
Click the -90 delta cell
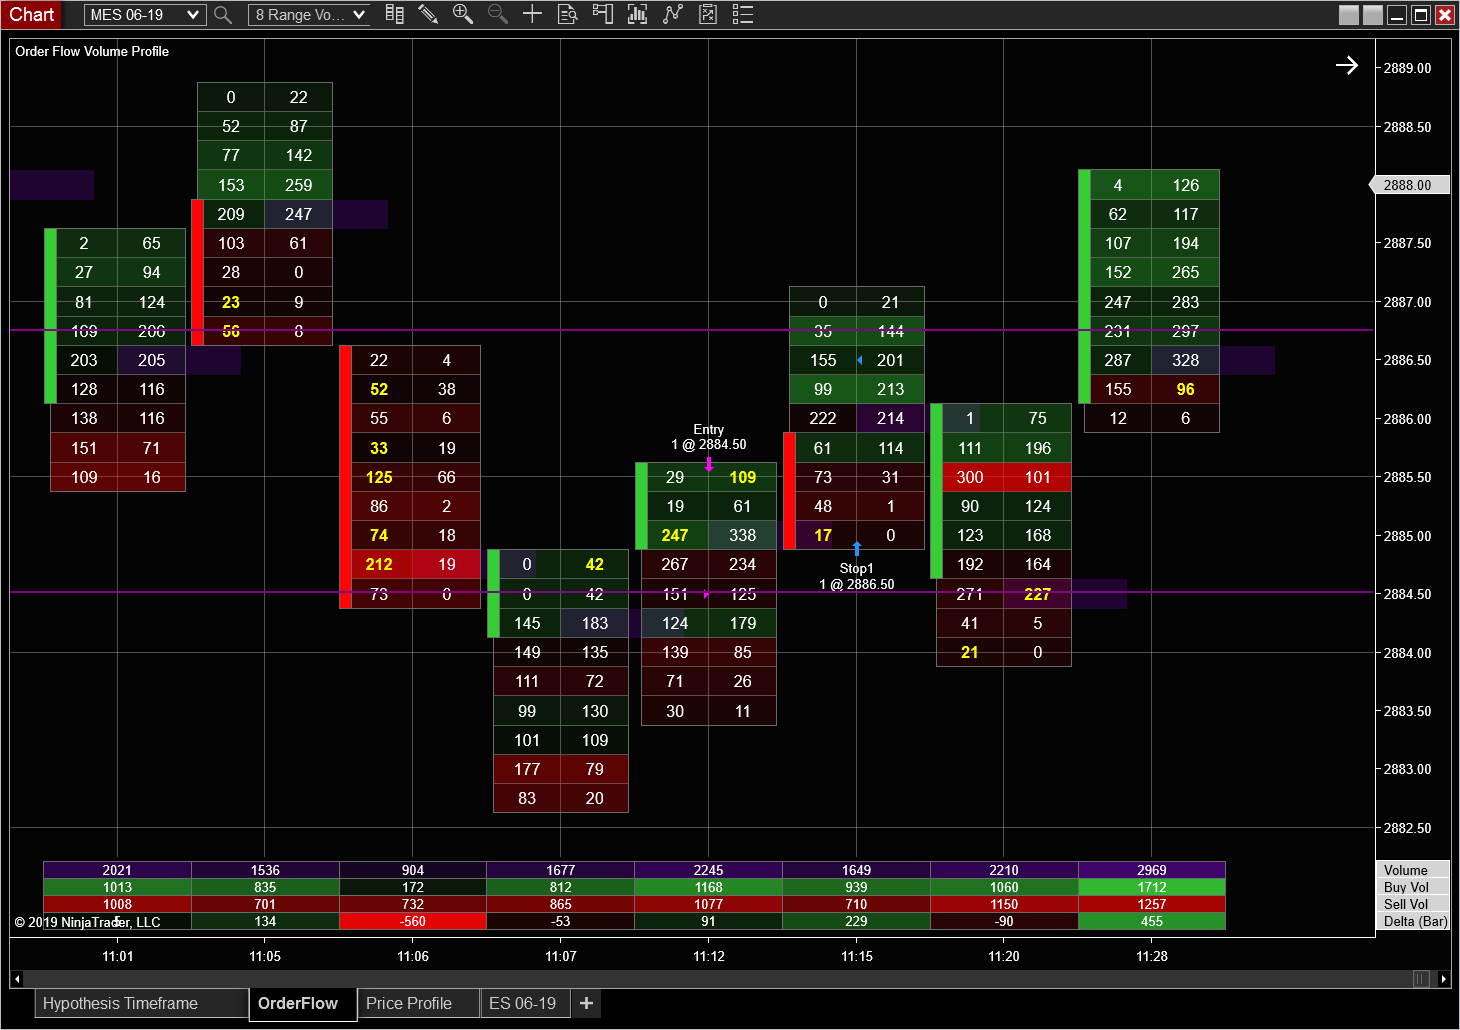pos(1004,921)
